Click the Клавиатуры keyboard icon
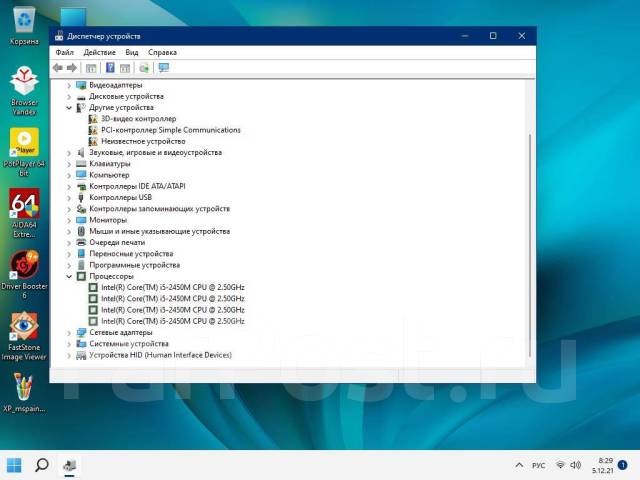Screen dimensions: 640x480 click(x=81, y=164)
